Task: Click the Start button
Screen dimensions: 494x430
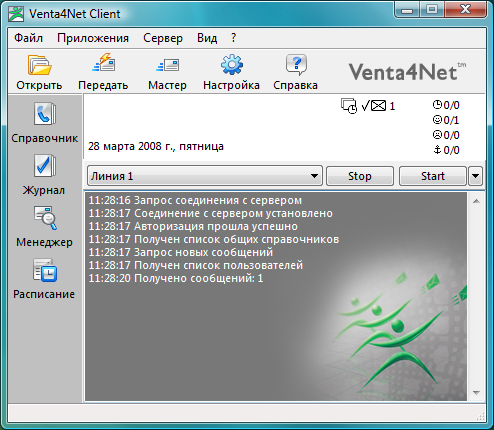Action: tap(433, 176)
